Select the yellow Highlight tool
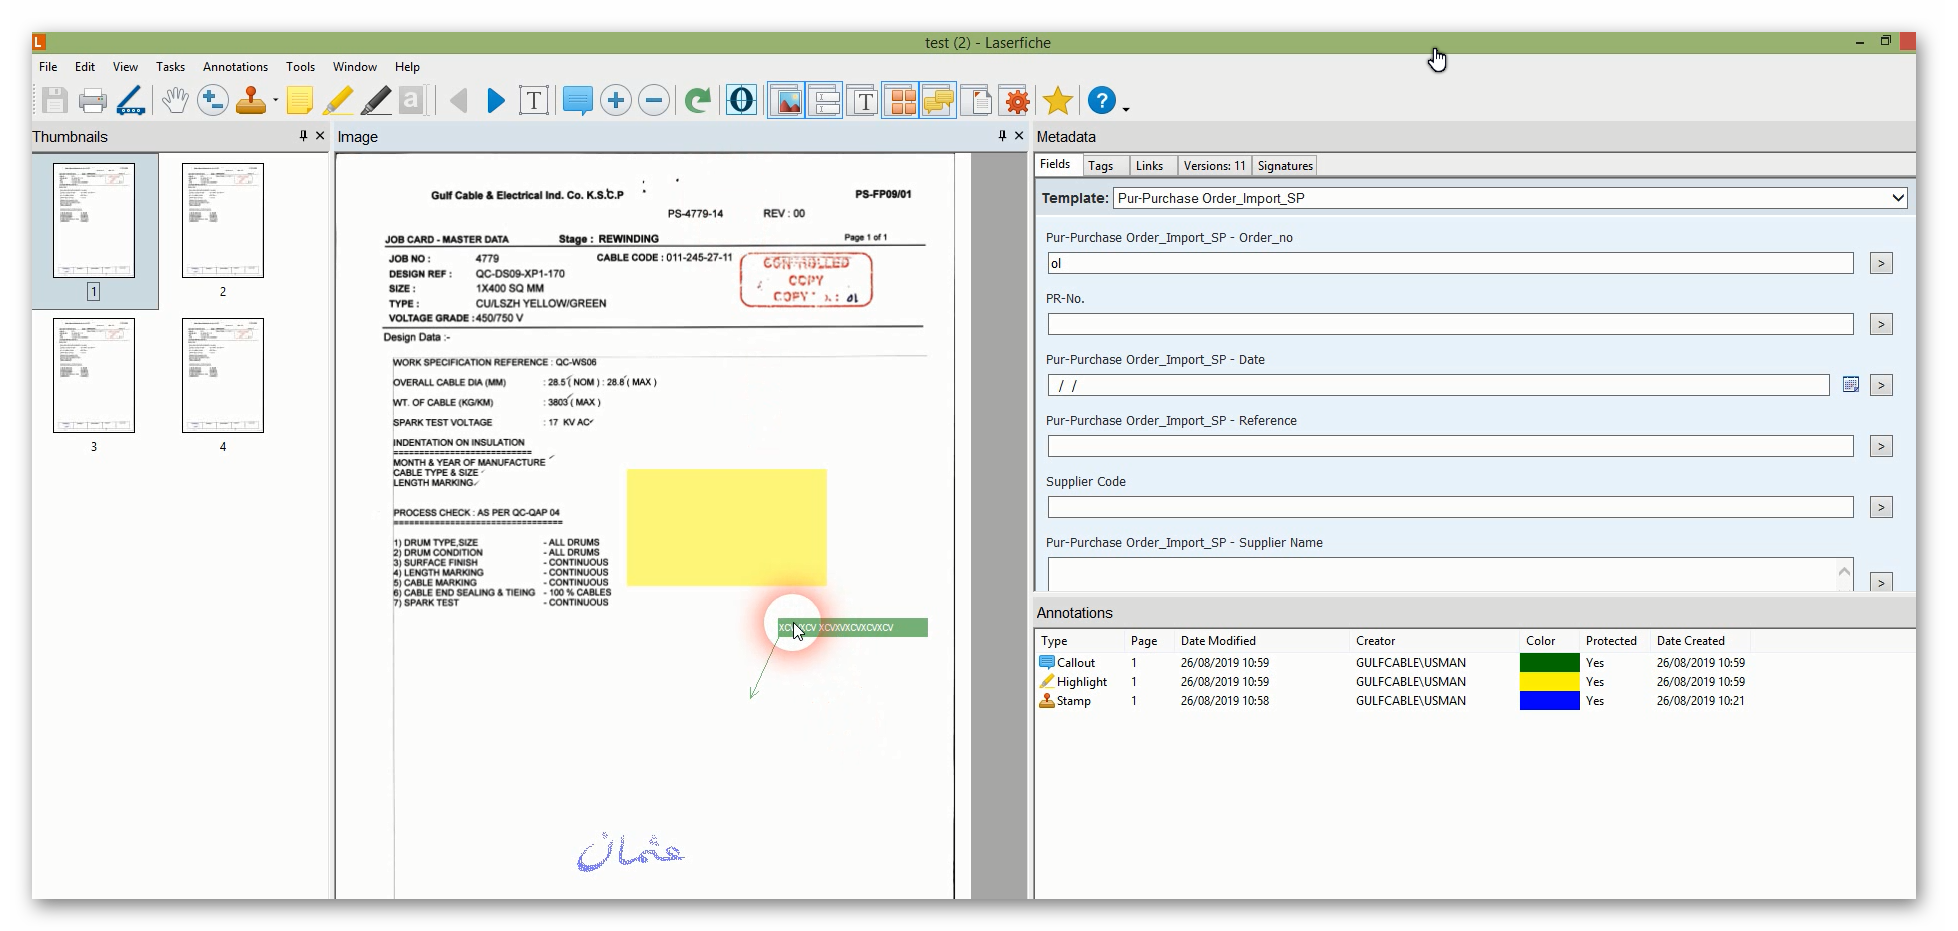Image resolution: width=1958 pixels, height=931 pixels. click(338, 101)
